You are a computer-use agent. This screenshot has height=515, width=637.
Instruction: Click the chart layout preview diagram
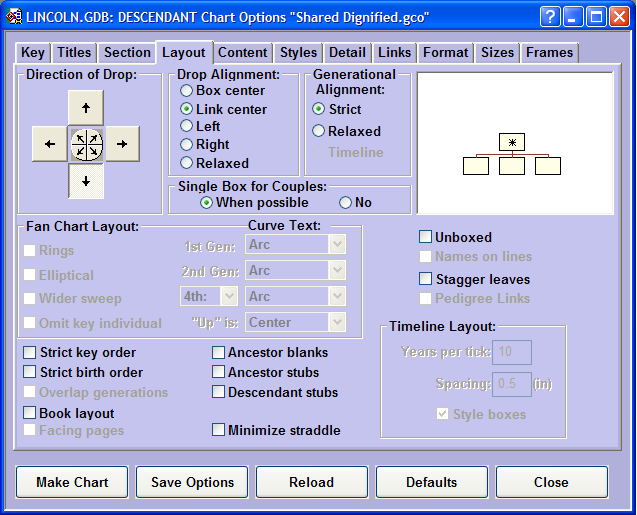(515, 143)
